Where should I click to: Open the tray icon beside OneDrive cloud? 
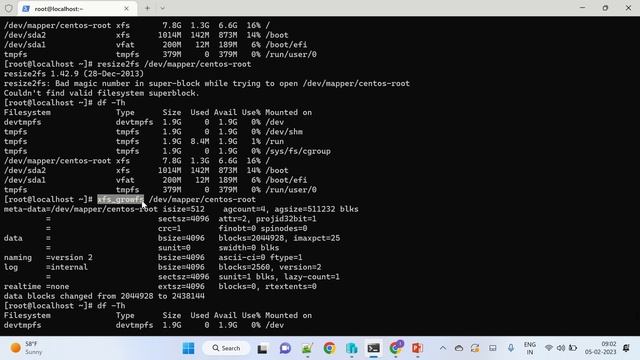pos(475,348)
